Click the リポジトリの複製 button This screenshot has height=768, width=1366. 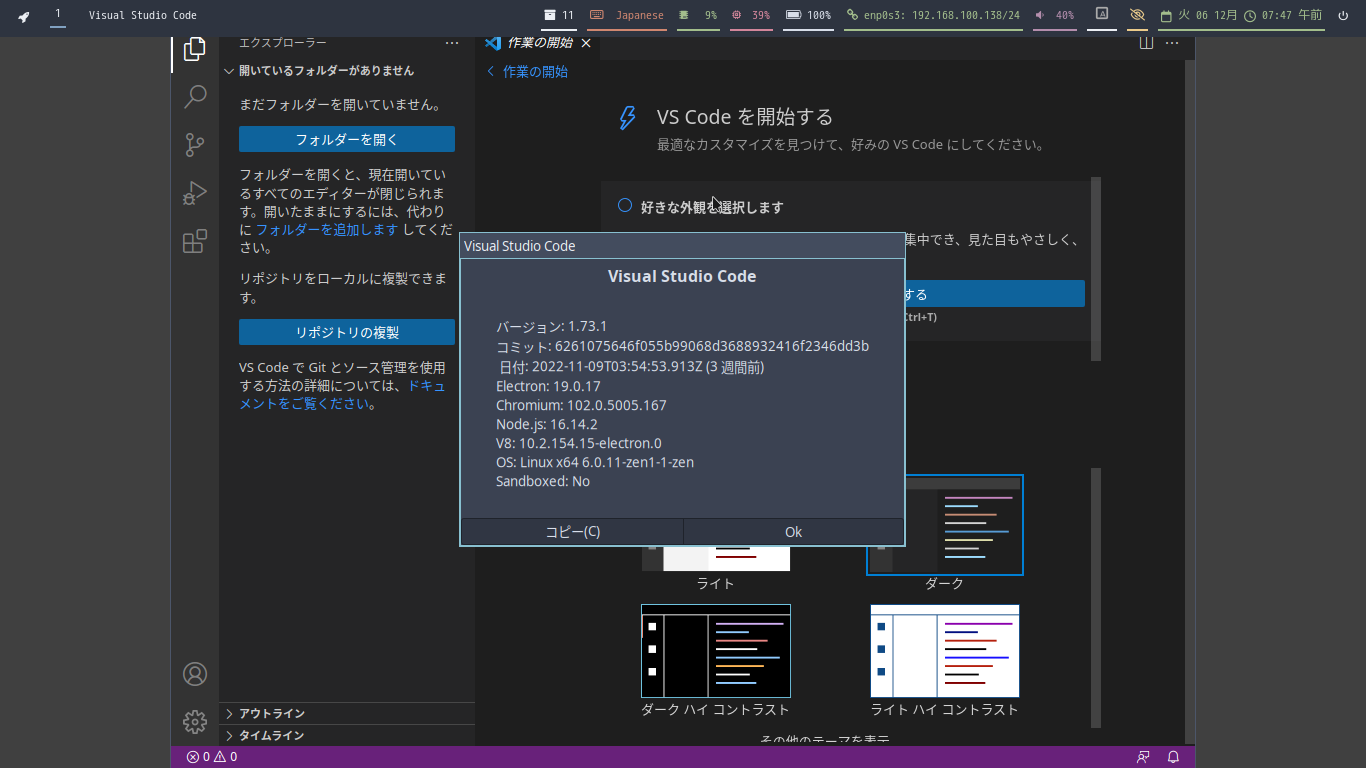(x=347, y=332)
